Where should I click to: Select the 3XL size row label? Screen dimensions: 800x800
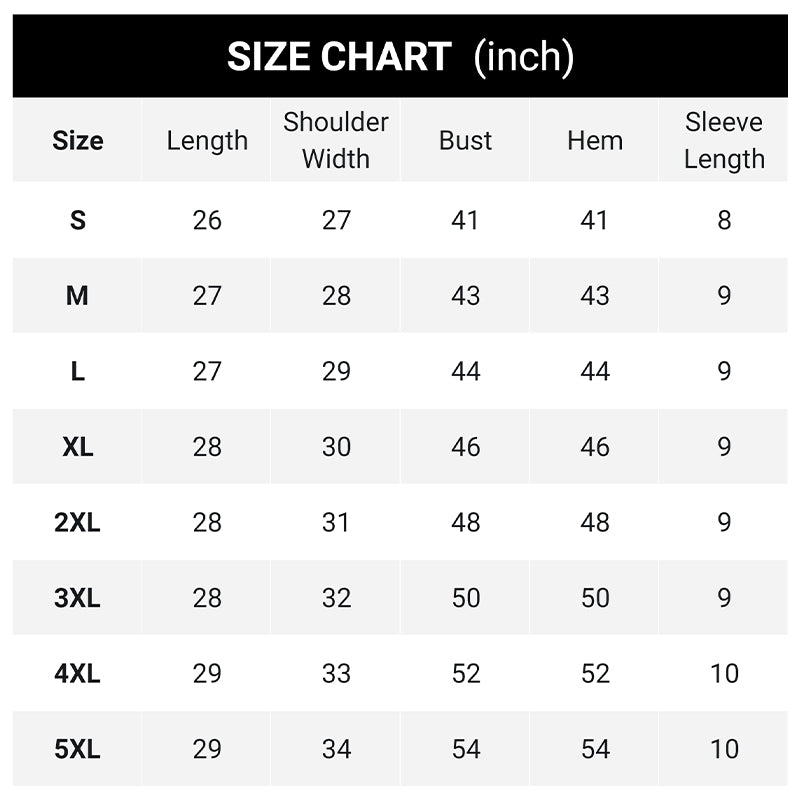(78, 598)
